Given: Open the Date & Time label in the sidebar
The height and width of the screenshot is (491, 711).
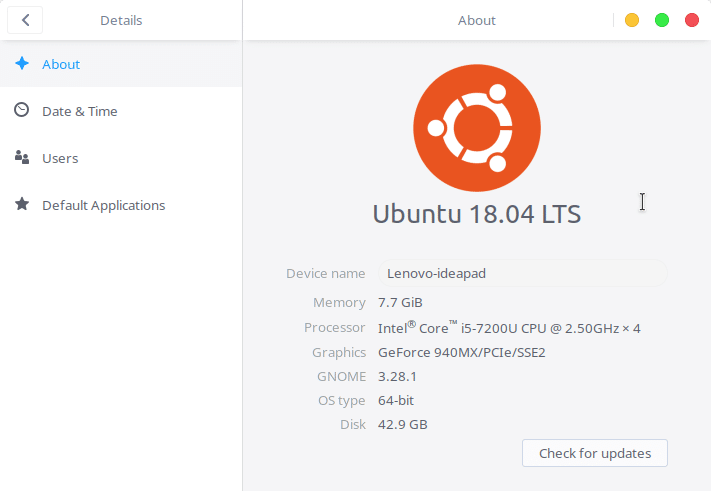Looking at the screenshot, I should [x=80, y=112].
